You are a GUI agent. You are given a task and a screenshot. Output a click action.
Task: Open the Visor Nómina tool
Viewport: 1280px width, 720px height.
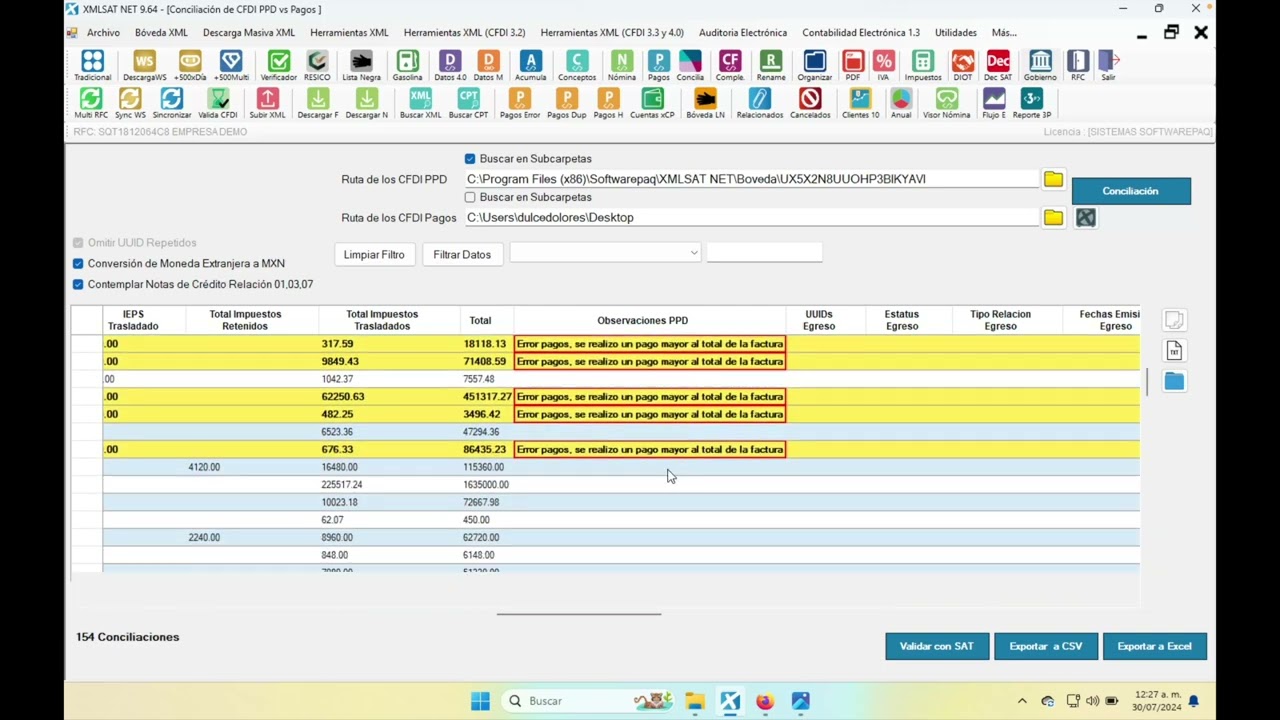[x=946, y=104]
